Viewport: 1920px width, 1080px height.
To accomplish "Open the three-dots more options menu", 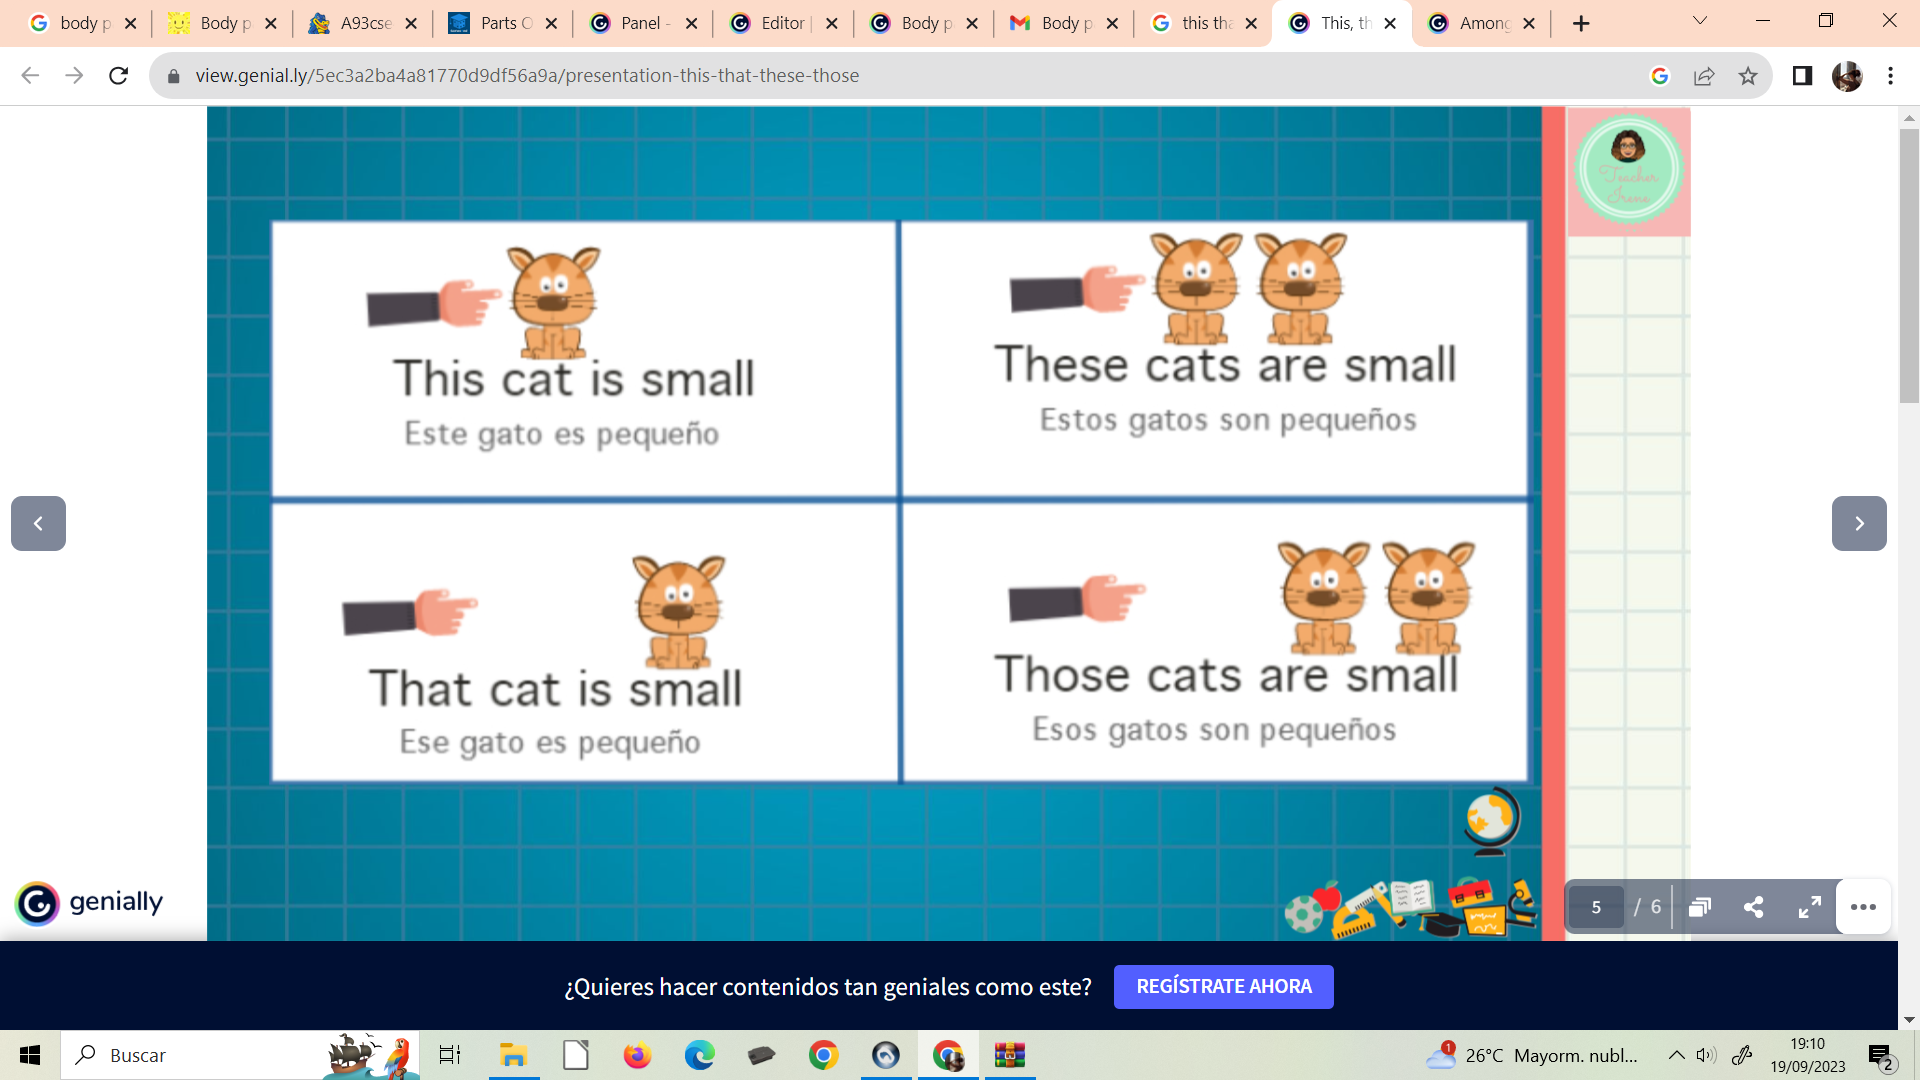I will tap(1863, 907).
